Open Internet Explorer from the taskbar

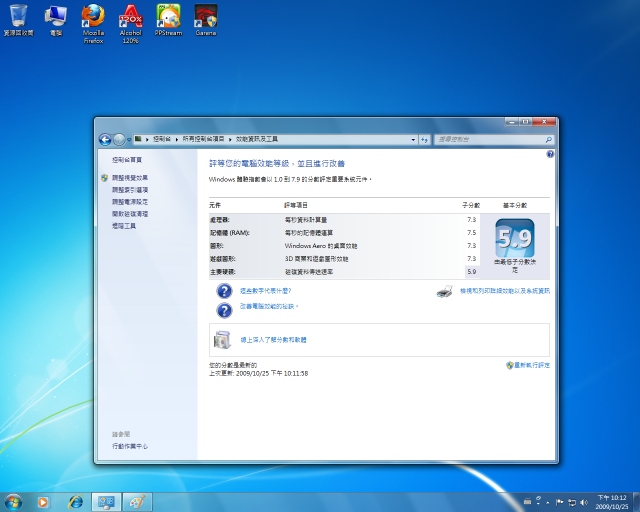pyautogui.click(x=76, y=502)
